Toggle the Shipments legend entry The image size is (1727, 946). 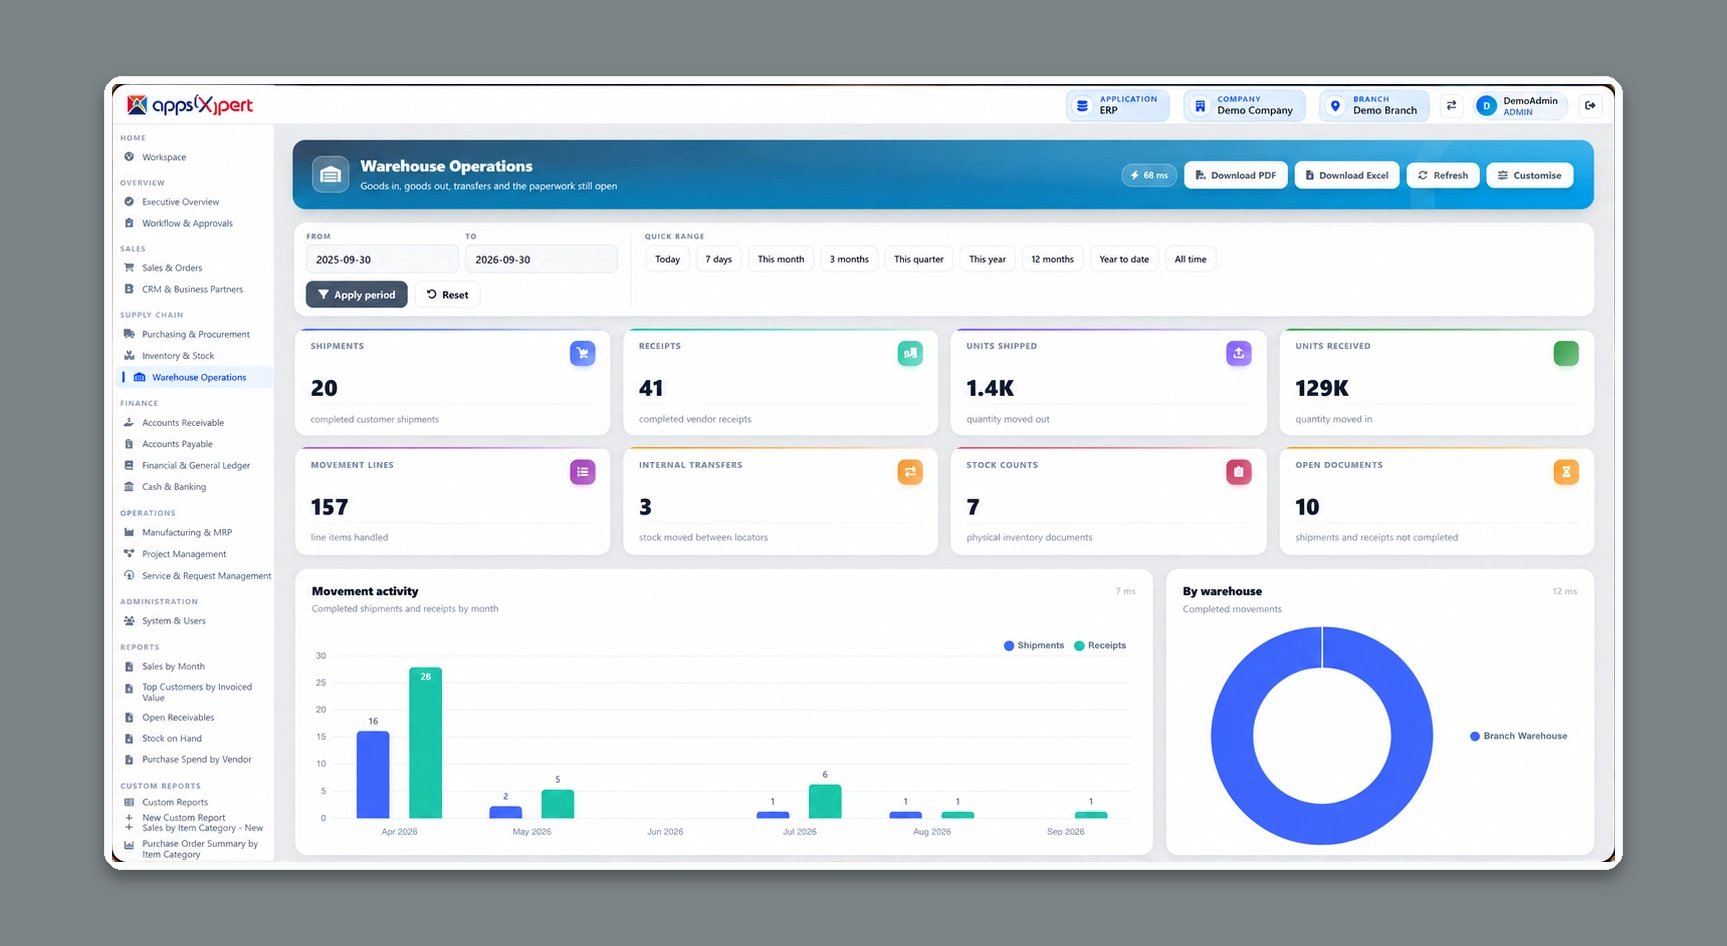click(x=1034, y=646)
